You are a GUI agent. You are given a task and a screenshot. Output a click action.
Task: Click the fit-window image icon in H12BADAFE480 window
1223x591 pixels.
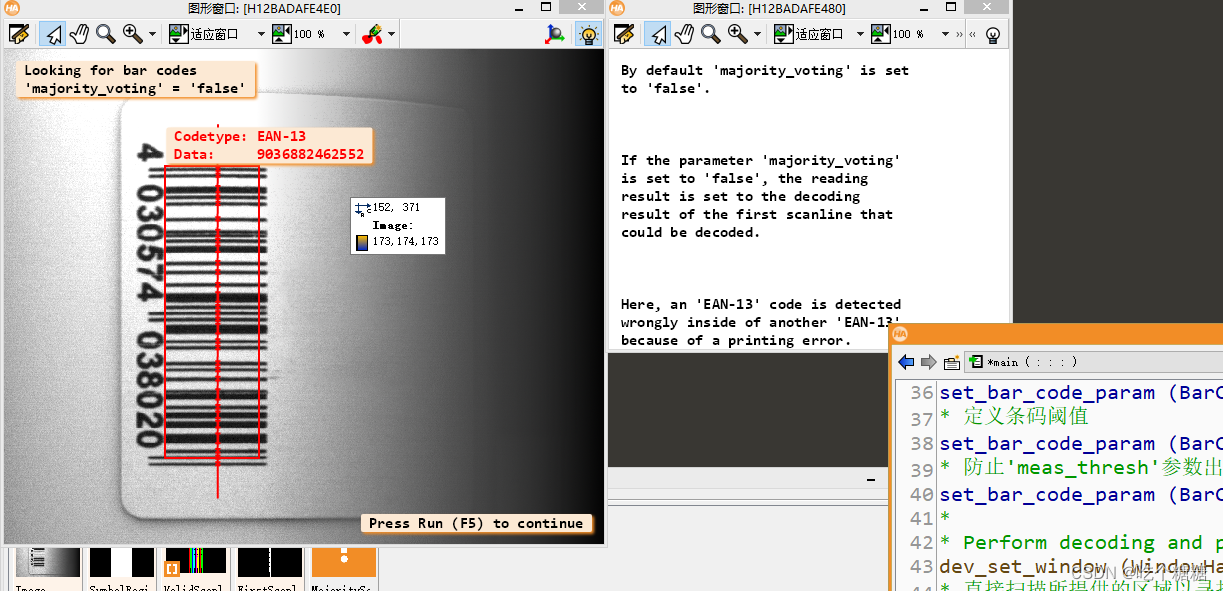[x=783, y=34]
